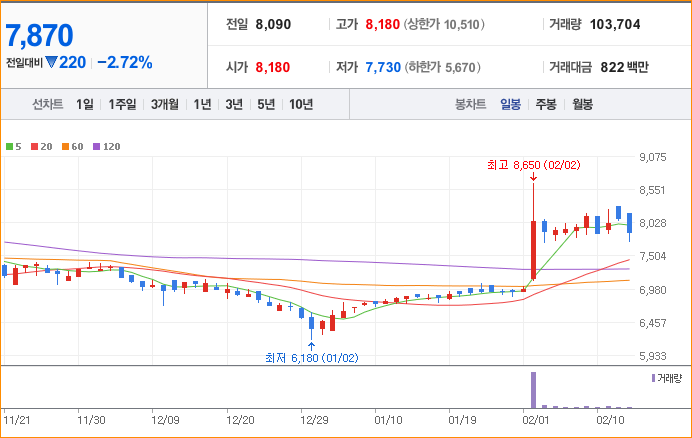
Task: Click the 12/09 date label on axis
Action: click(165, 420)
